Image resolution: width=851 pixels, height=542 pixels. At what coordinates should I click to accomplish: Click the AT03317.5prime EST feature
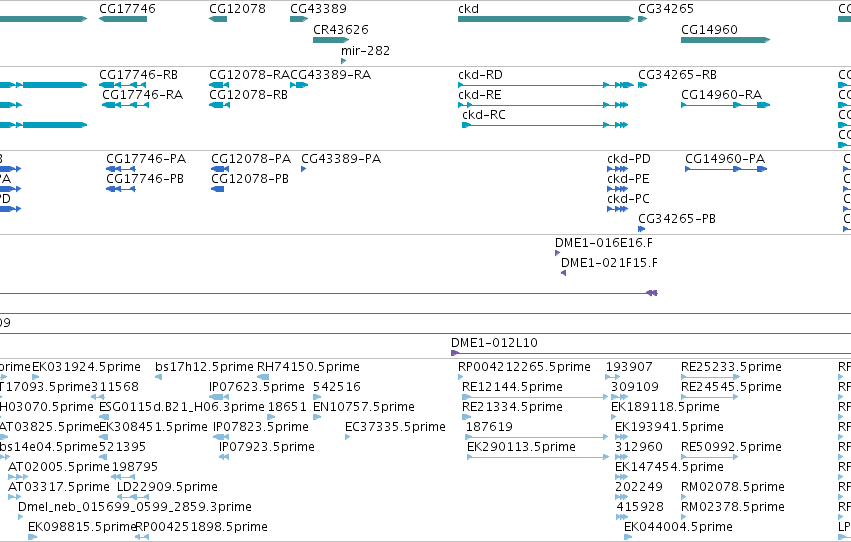click(14, 497)
